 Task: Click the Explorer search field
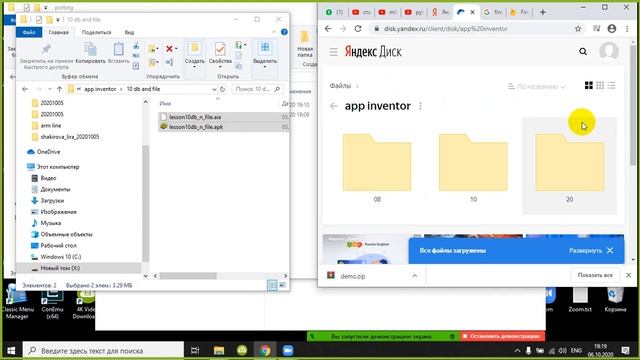click(x=257, y=89)
